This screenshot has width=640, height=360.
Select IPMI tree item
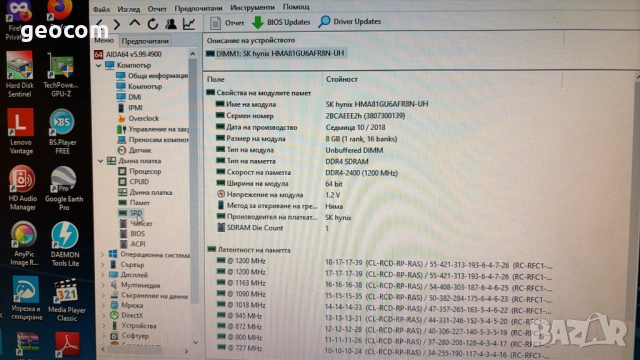[130, 108]
